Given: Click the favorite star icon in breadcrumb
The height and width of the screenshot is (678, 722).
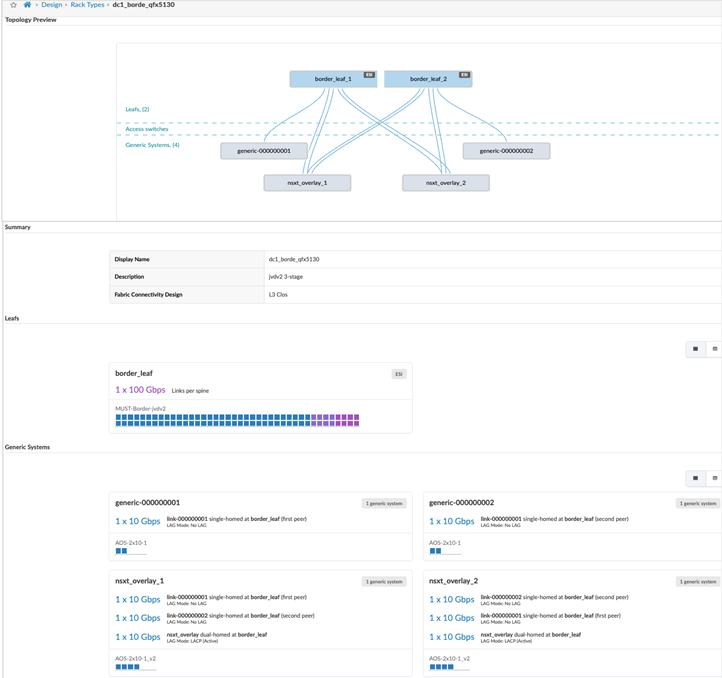Looking at the screenshot, I should [x=13, y=5].
